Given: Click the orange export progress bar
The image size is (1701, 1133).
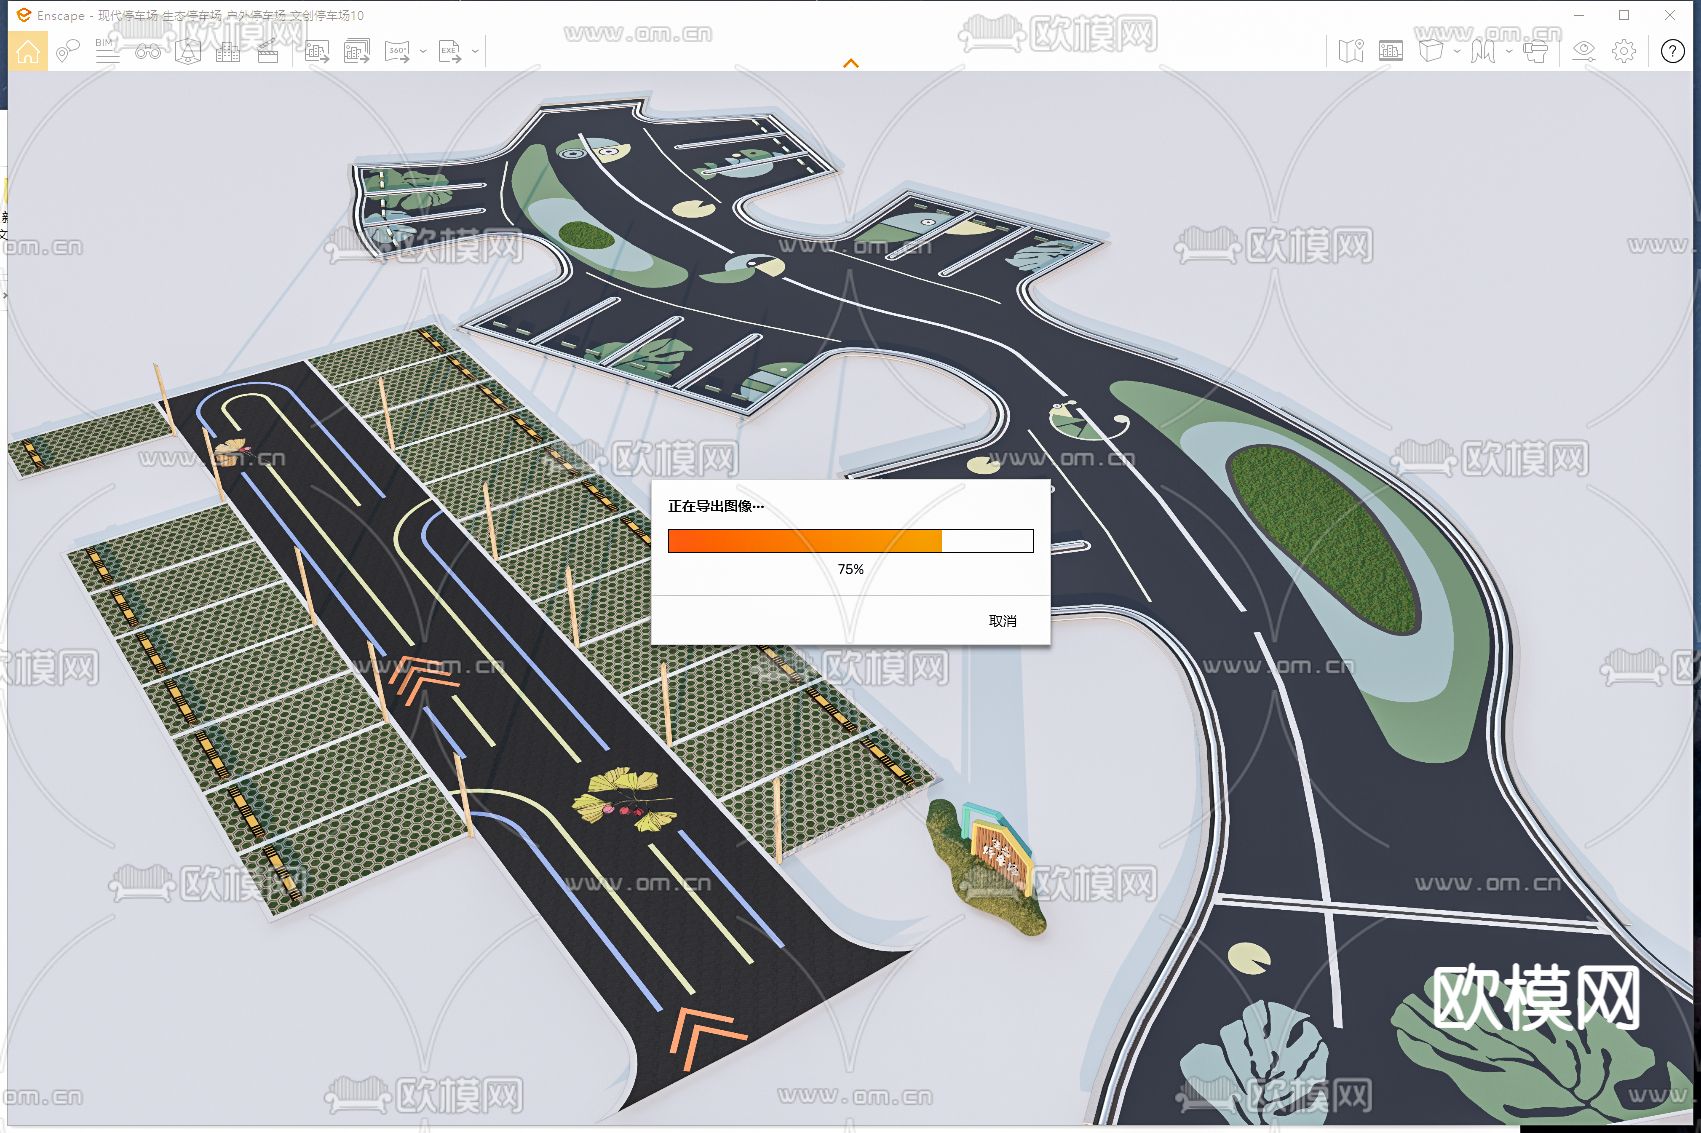Looking at the screenshot, I should coord(851,541).
